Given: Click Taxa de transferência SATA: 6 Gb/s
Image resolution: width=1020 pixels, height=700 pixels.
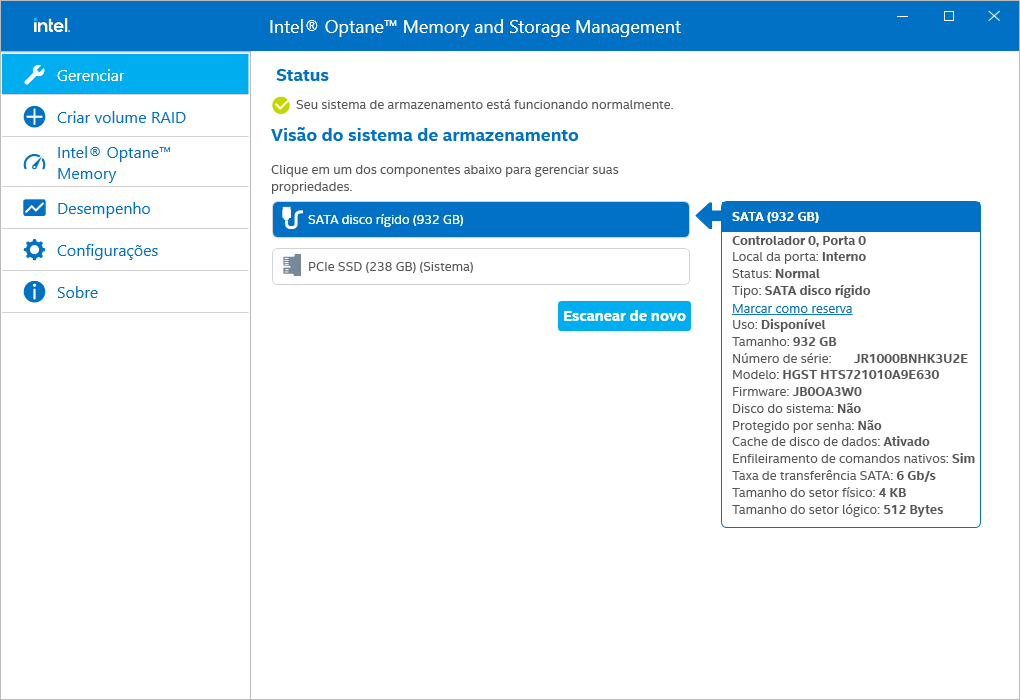Looking at the screenshot, I should click(x=833, y=476).
